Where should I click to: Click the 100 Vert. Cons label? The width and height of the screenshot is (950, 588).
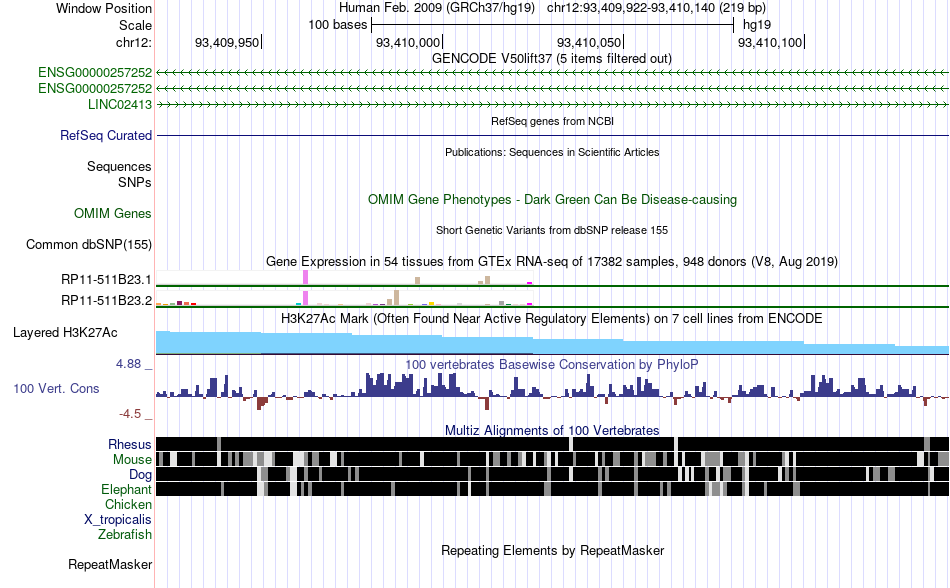56,389
